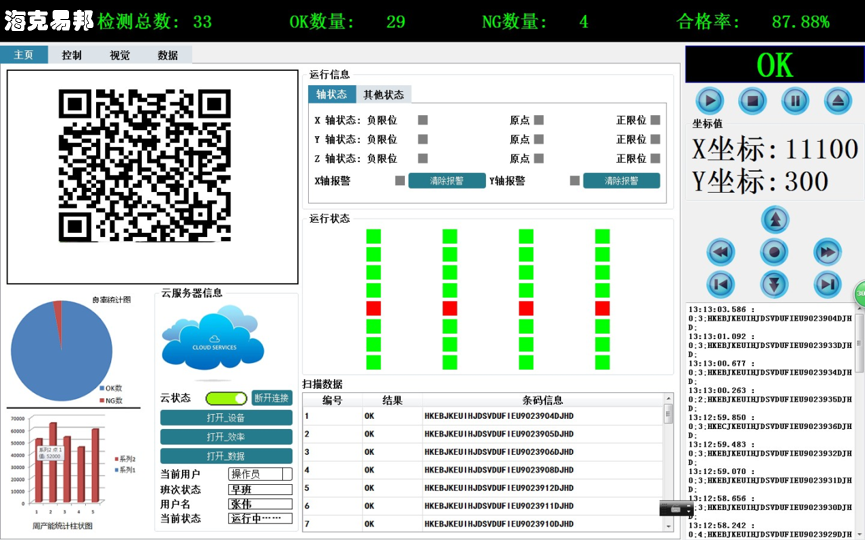Click the square stop button
This screenshot has width=865, height=540.
[x=752, y=100]
